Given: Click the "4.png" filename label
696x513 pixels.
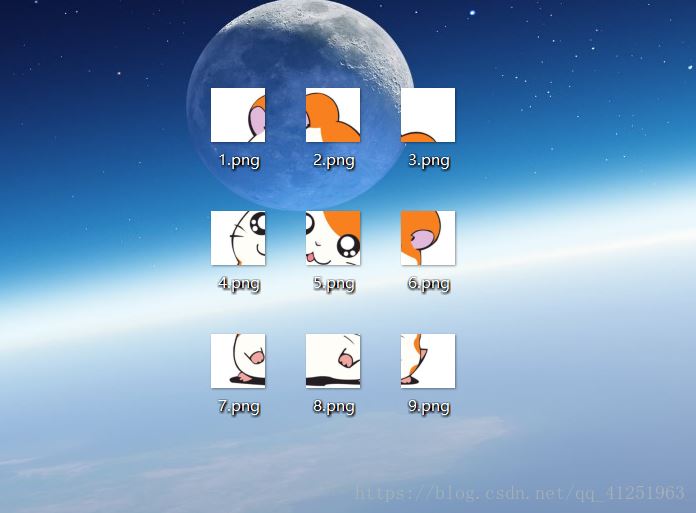Looking at the screenshot, I should tap(239, 283).
